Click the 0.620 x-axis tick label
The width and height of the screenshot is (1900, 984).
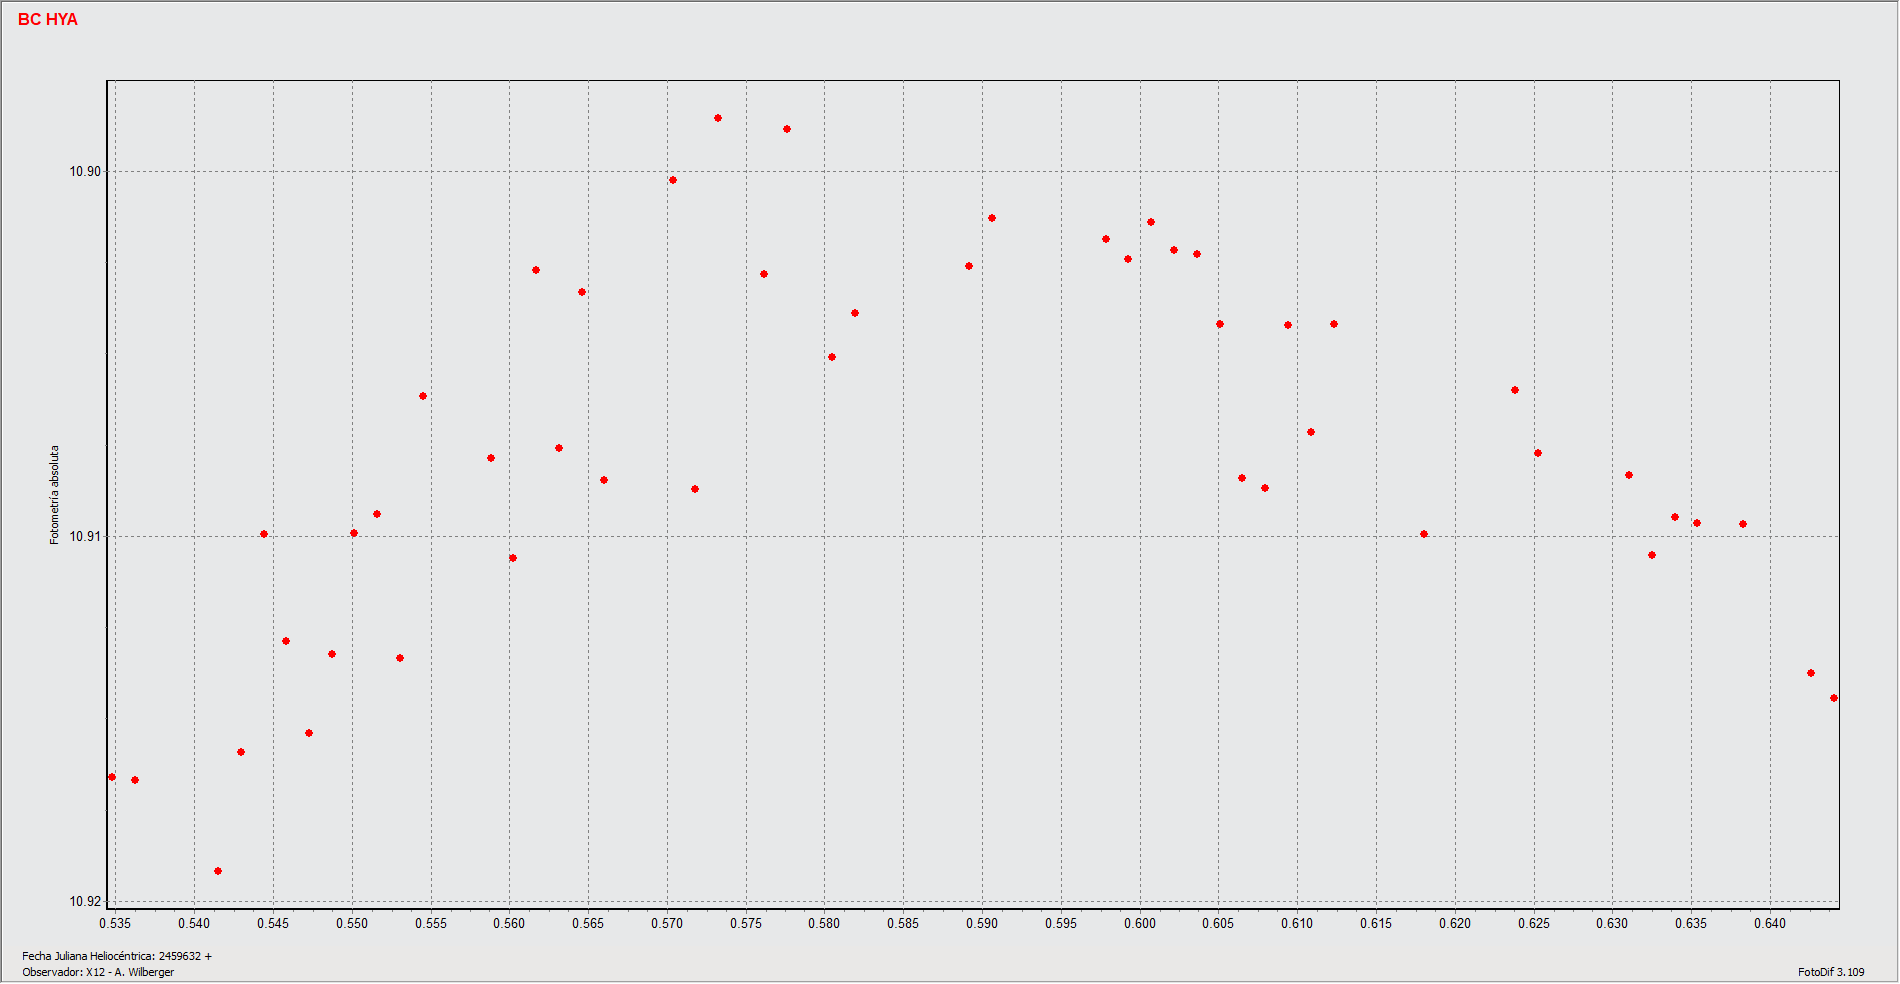point(1455,924)
